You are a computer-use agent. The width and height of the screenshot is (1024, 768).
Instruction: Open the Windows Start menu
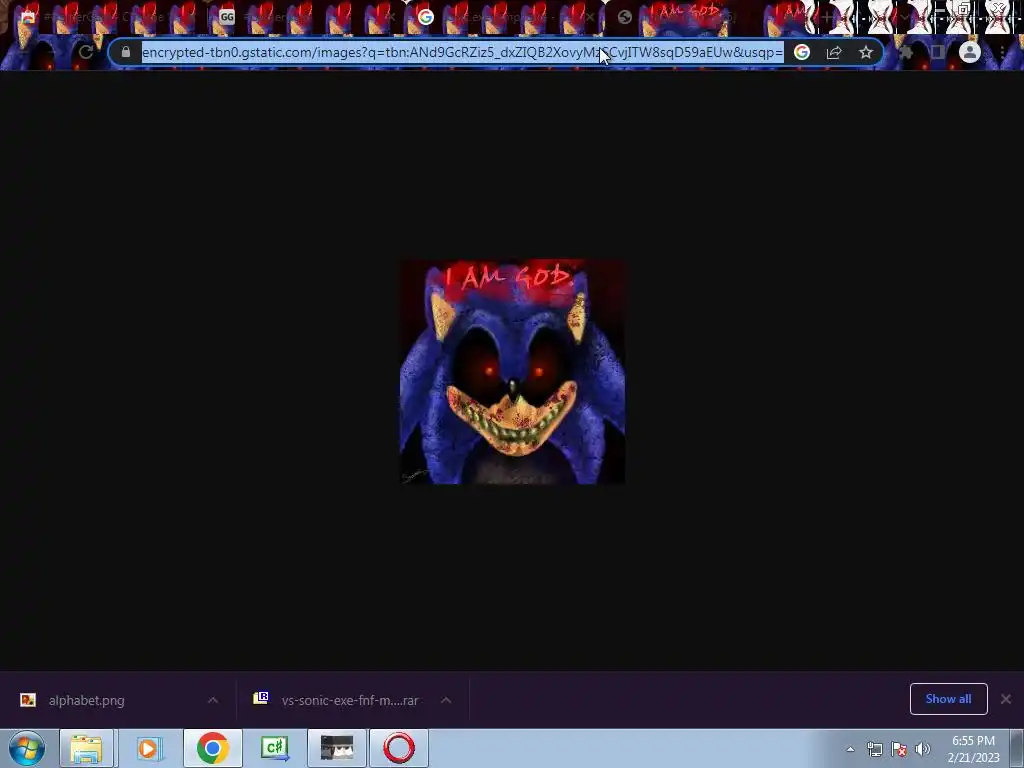point(27,748)
